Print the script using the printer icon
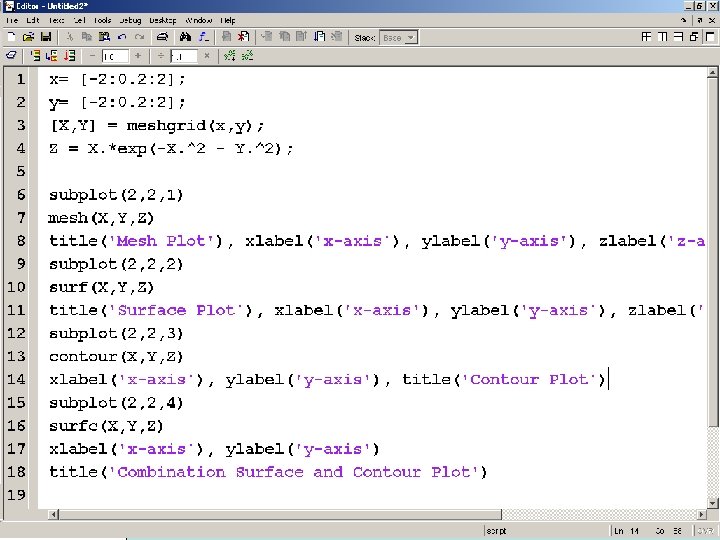The image size is (720, 540). click(x=162, y=37)
